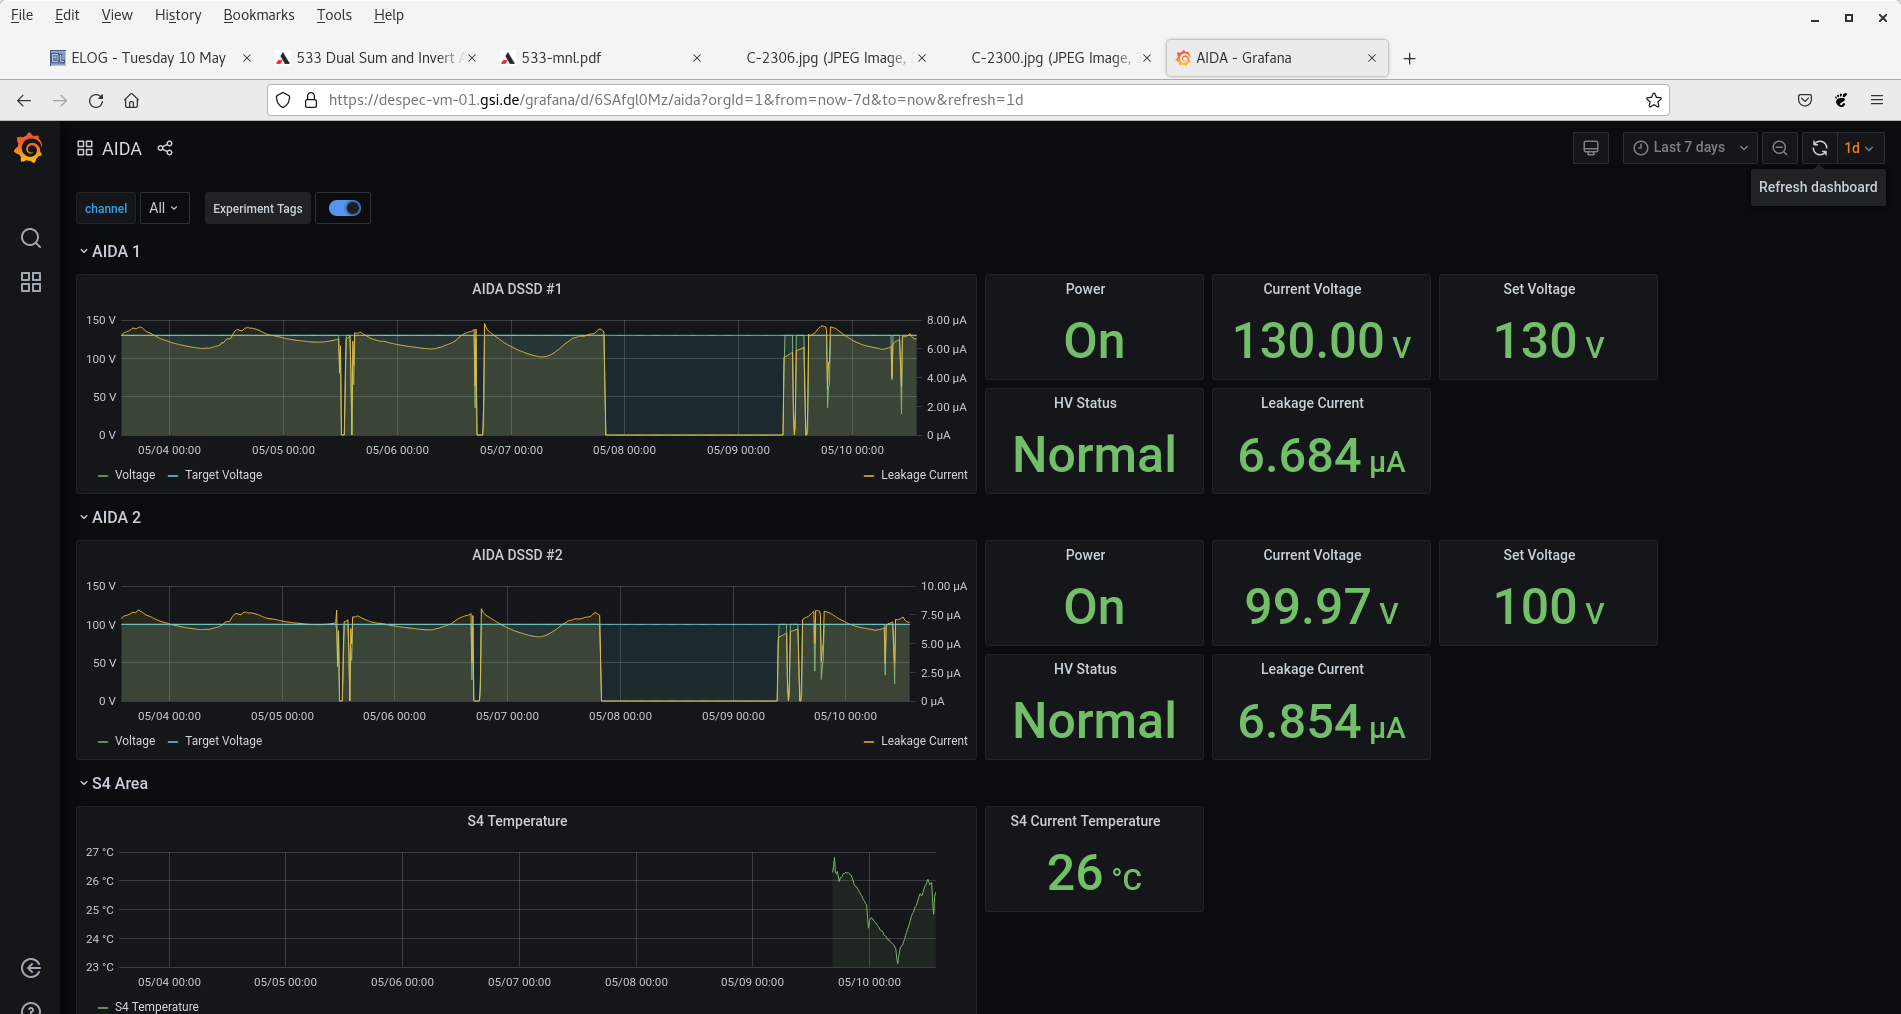This screenshot has width=1901, height=1014.
Task: Open the search icon in the sidebar
Action: (x=31, y=238)
